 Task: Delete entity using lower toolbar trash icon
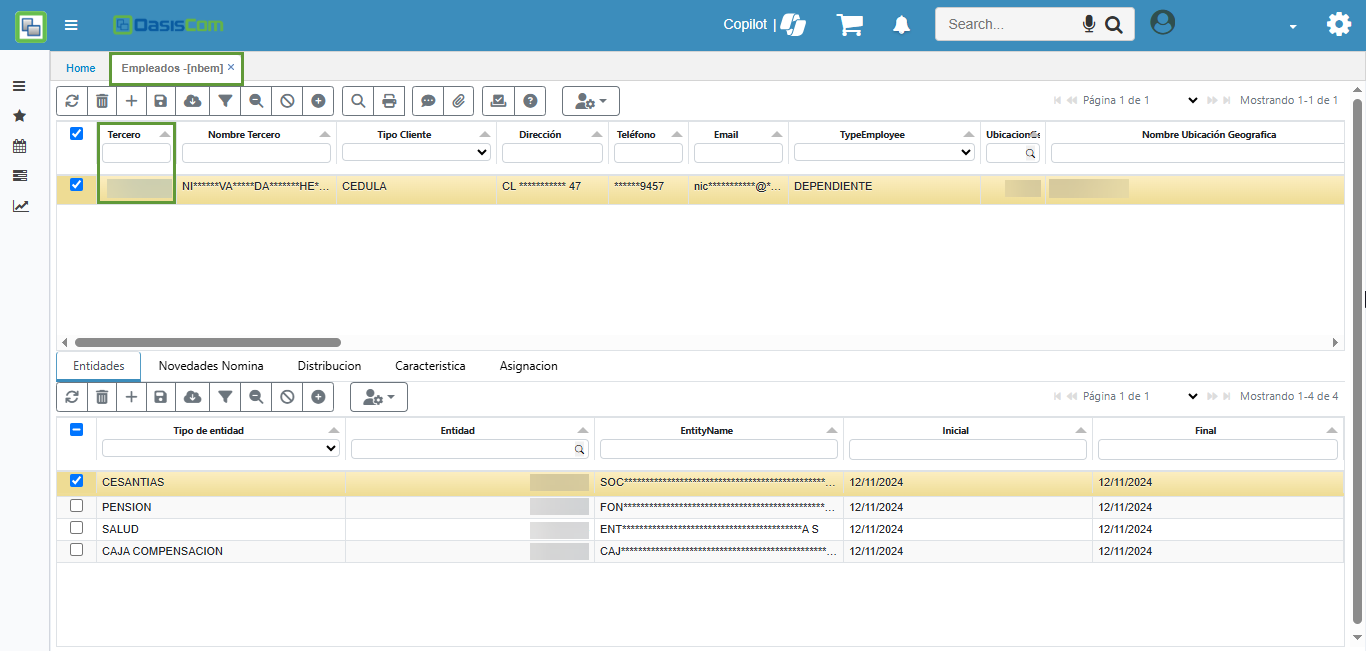pyautogui.click(x=102, y=397)
